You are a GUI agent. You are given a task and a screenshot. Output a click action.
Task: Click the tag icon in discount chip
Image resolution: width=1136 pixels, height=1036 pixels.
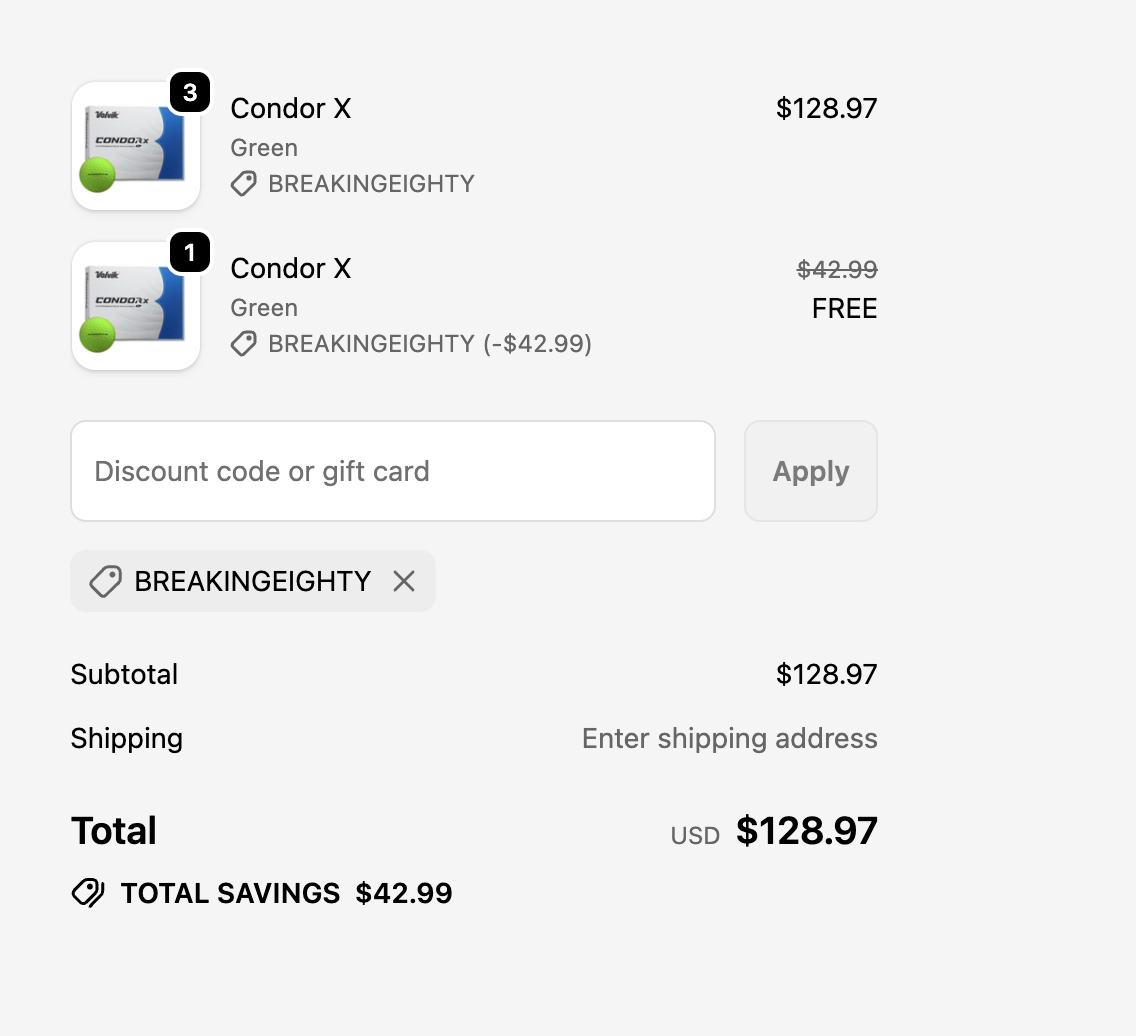105,582
